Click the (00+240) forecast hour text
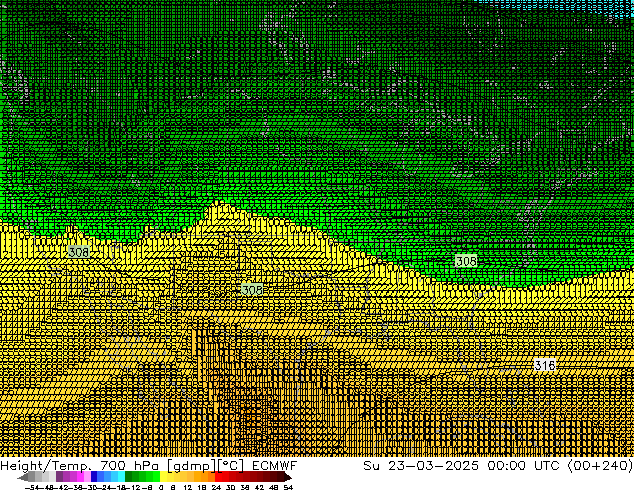Screen dimensions: 634x490 tap(600, 466)
